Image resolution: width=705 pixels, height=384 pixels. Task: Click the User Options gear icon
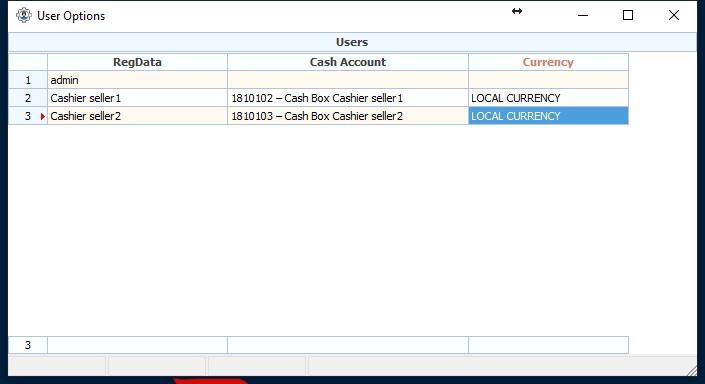(24, 15)
